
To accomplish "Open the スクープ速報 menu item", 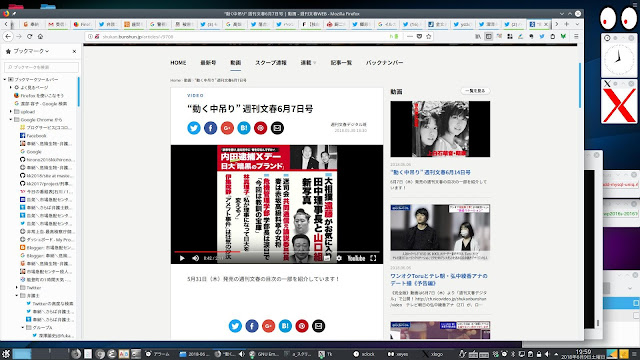I will [271, 63].
